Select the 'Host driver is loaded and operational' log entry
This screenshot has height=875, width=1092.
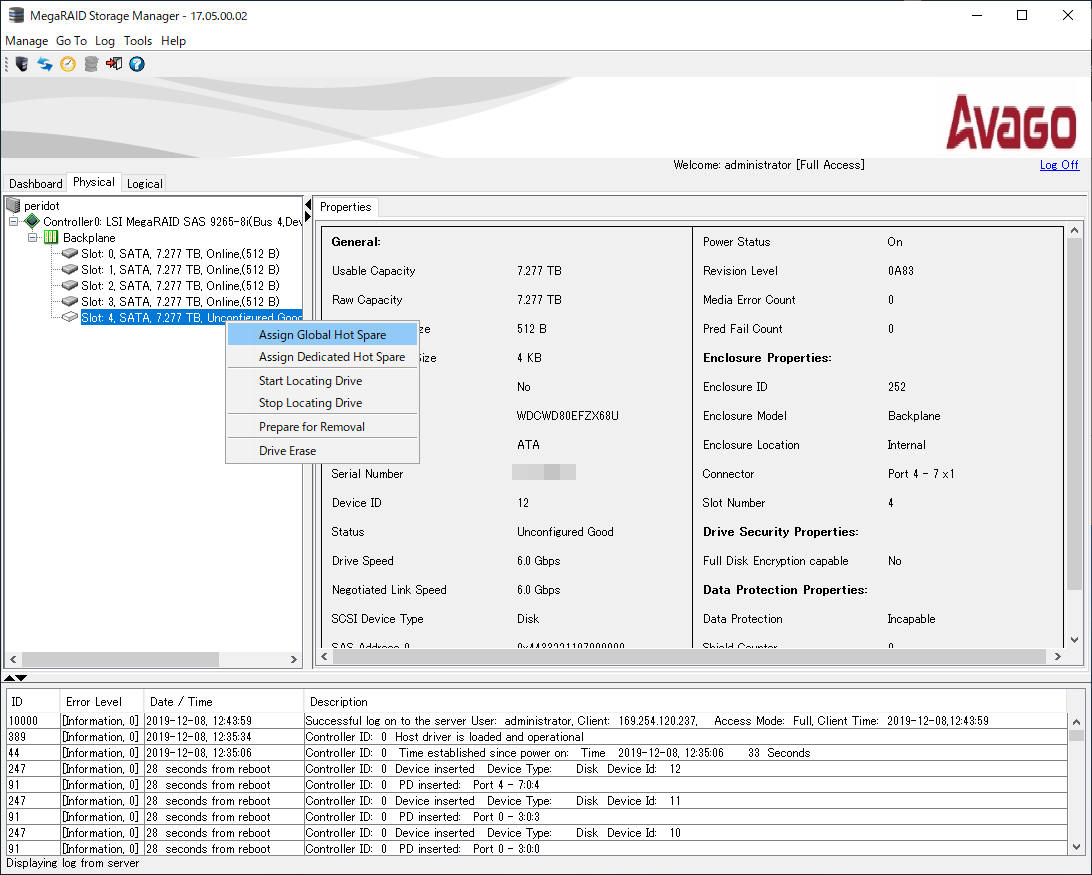[537, 737]
